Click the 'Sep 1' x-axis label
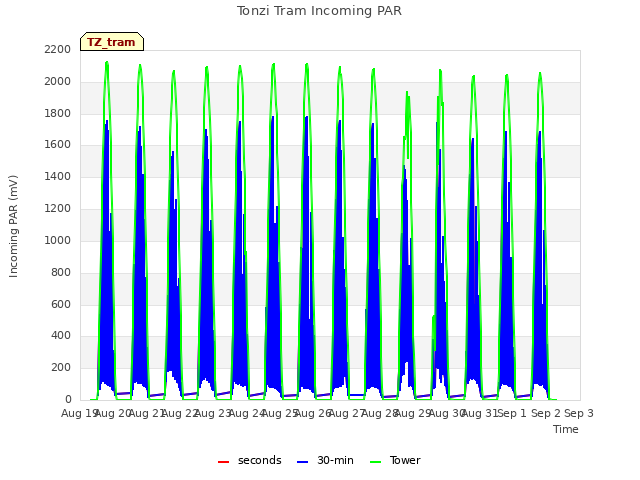Screen dimensions: 640x480 [512, 413]
